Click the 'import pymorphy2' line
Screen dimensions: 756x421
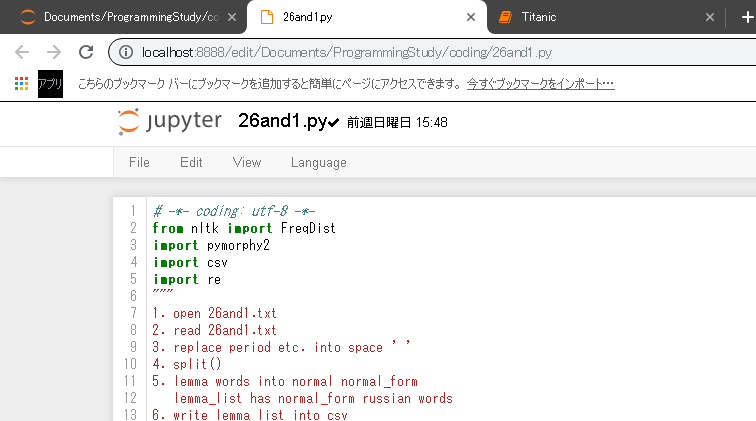[x=211, y=245]
